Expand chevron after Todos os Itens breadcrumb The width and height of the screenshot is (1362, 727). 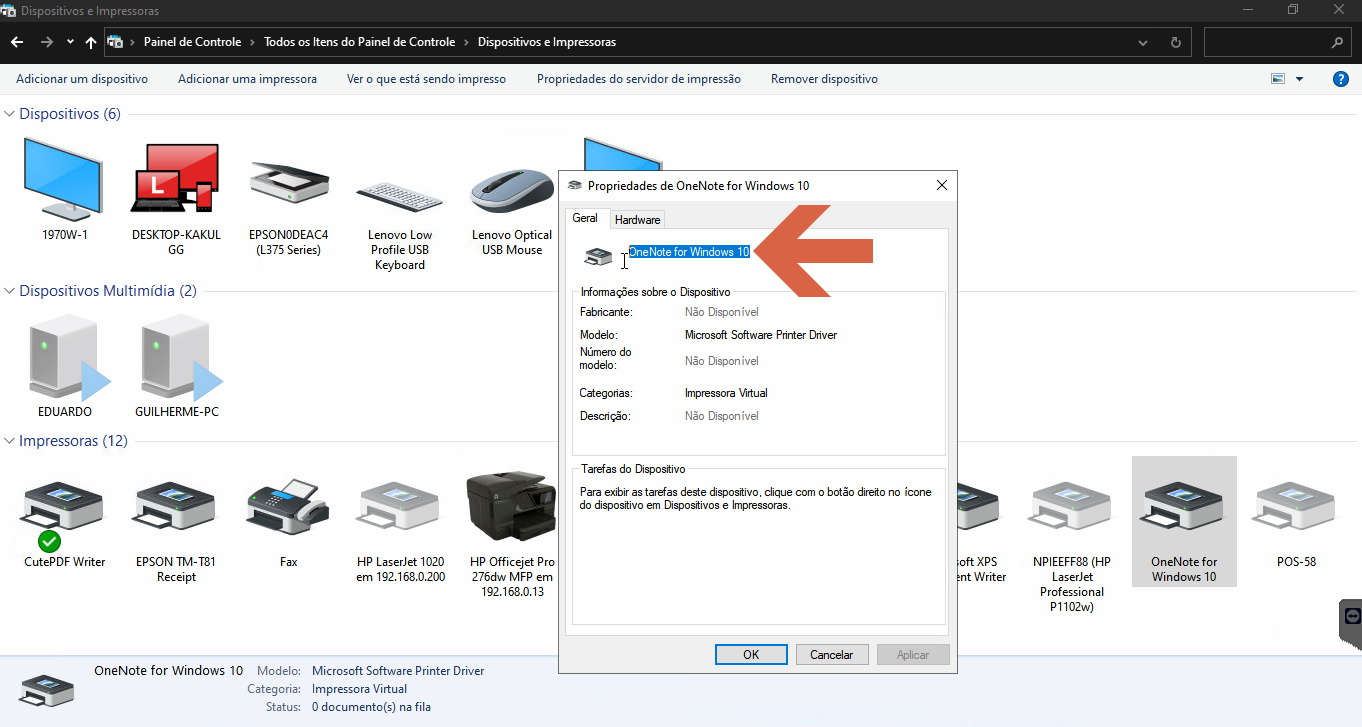pos(466,42)
